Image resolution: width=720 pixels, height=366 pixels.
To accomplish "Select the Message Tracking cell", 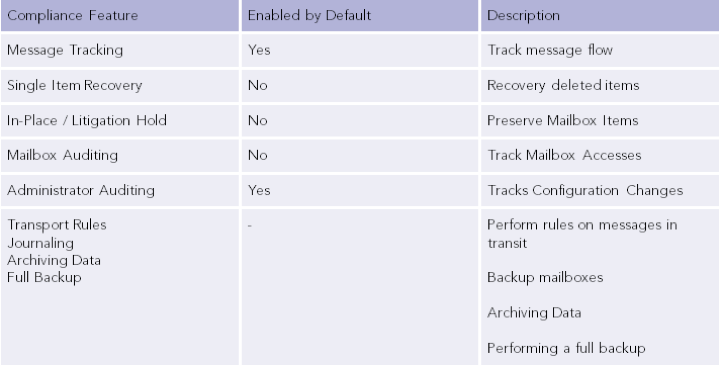I will pos(120,50).
